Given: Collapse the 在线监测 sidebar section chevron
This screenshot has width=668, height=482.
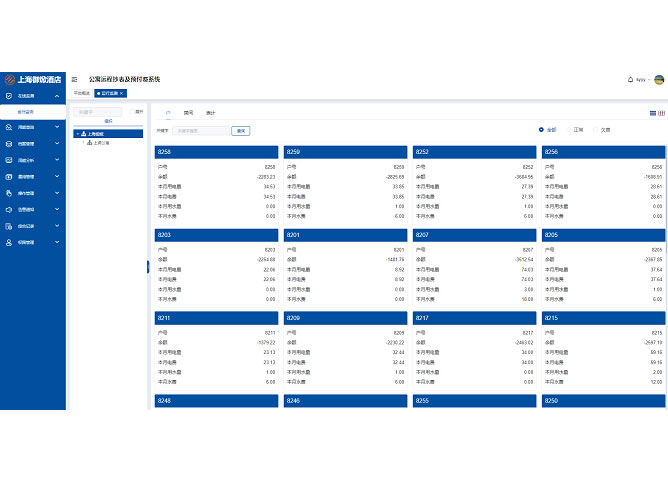Looking at the screenshot, I should click(57, 96).
